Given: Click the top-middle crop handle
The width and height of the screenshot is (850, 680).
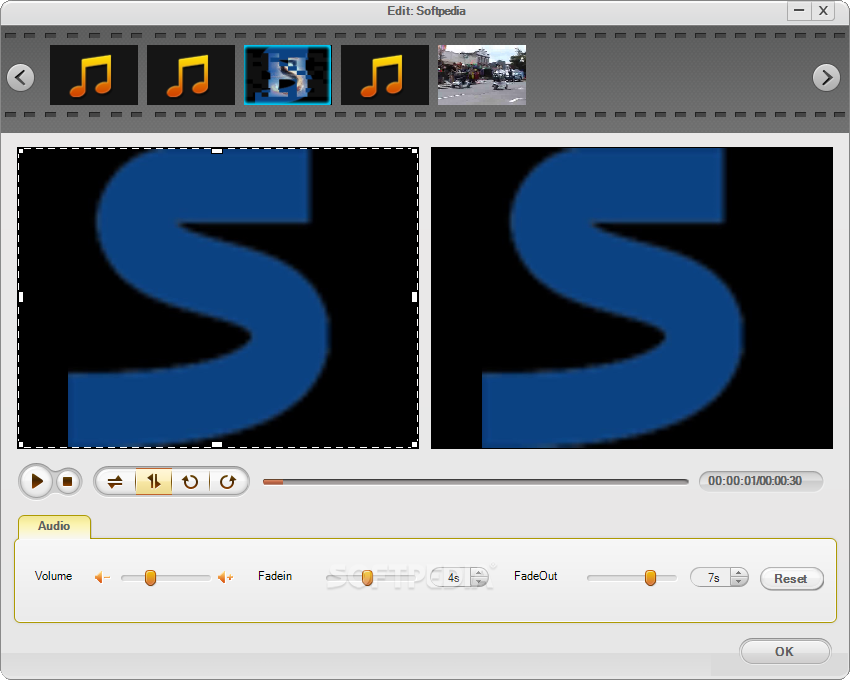Looking at the screenshot, I should 217,151.
